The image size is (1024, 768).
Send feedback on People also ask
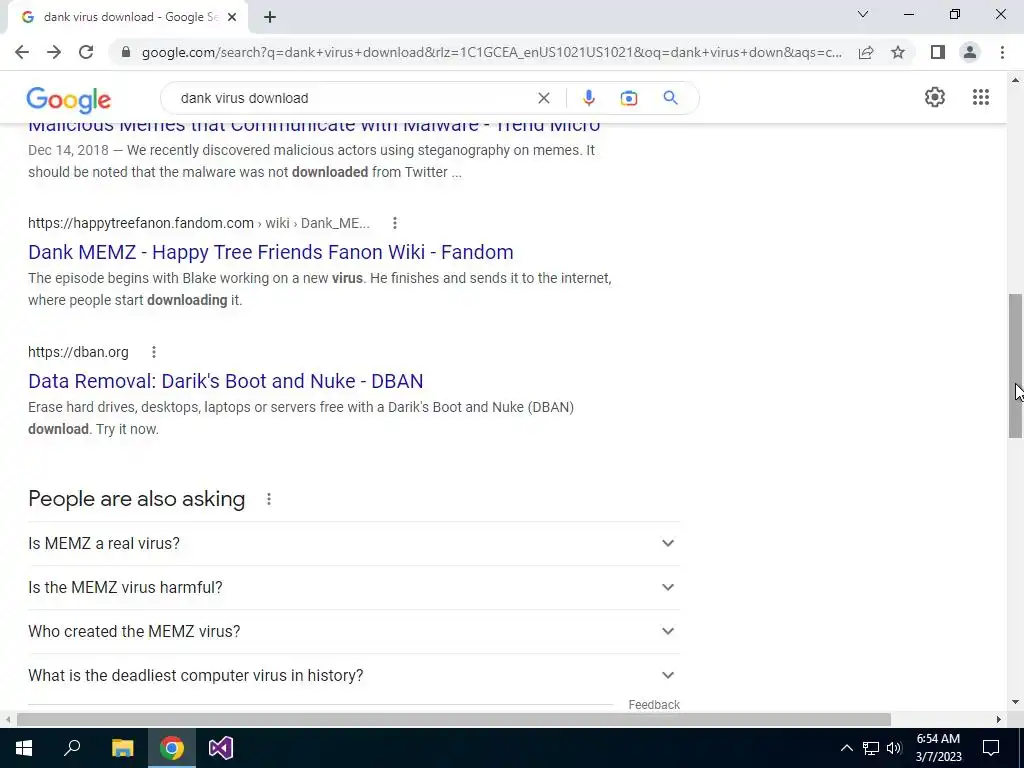click(x=654, y=705)
